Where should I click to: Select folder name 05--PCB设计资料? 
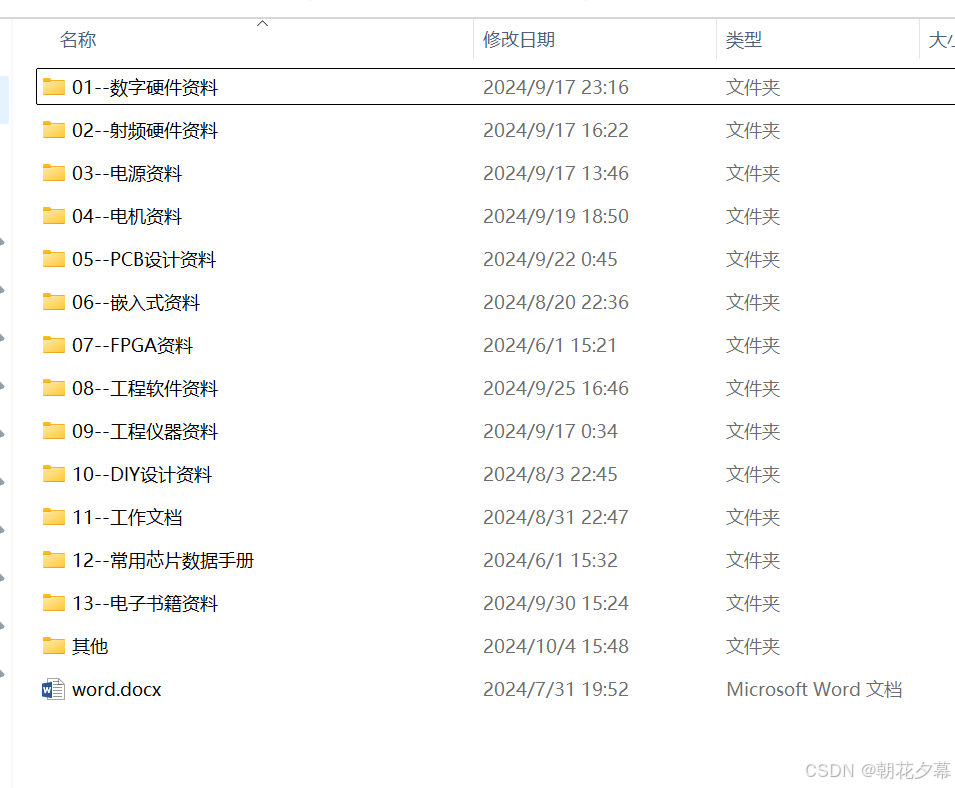click(x=144, y=259)
